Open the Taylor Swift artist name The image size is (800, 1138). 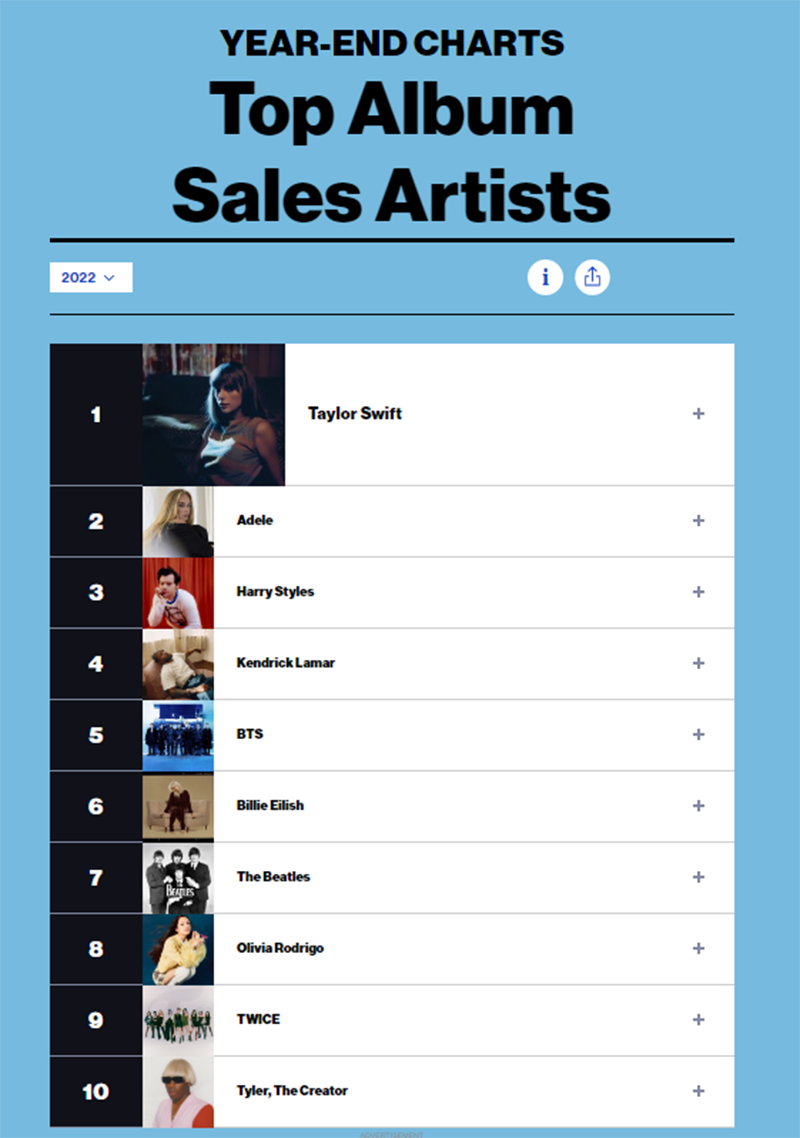pos(355,414)
